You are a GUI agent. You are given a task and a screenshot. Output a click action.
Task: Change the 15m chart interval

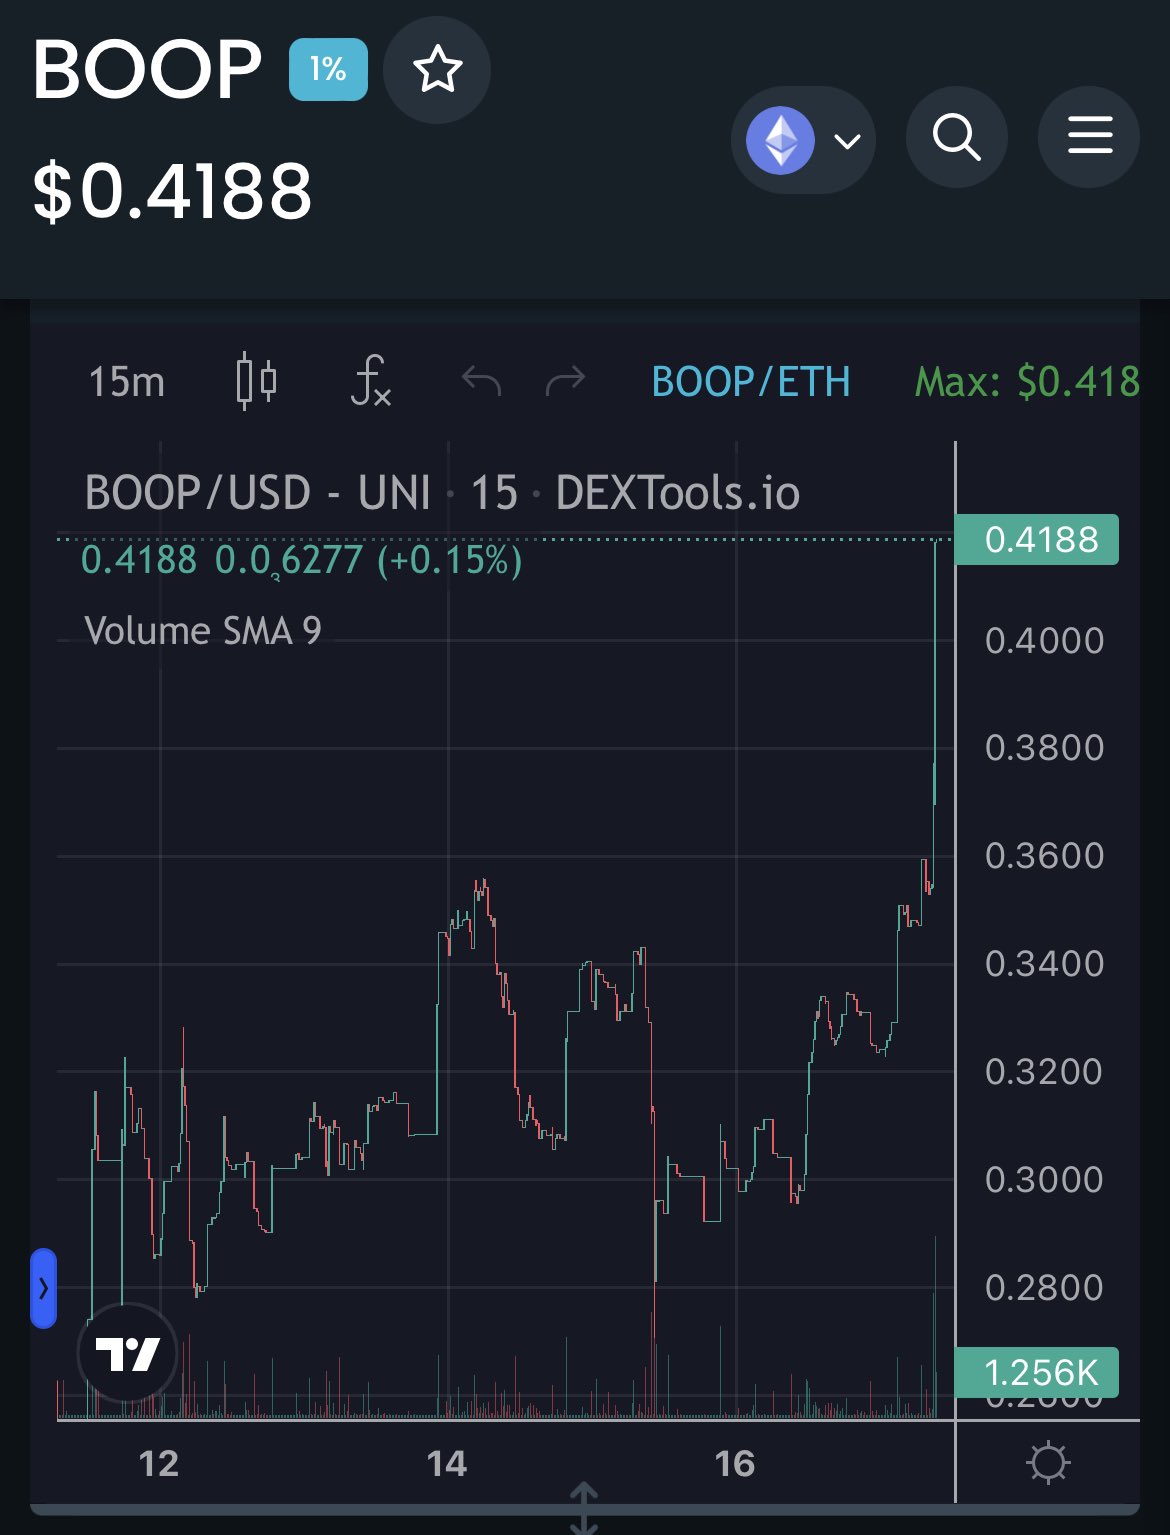pos(127,382)
